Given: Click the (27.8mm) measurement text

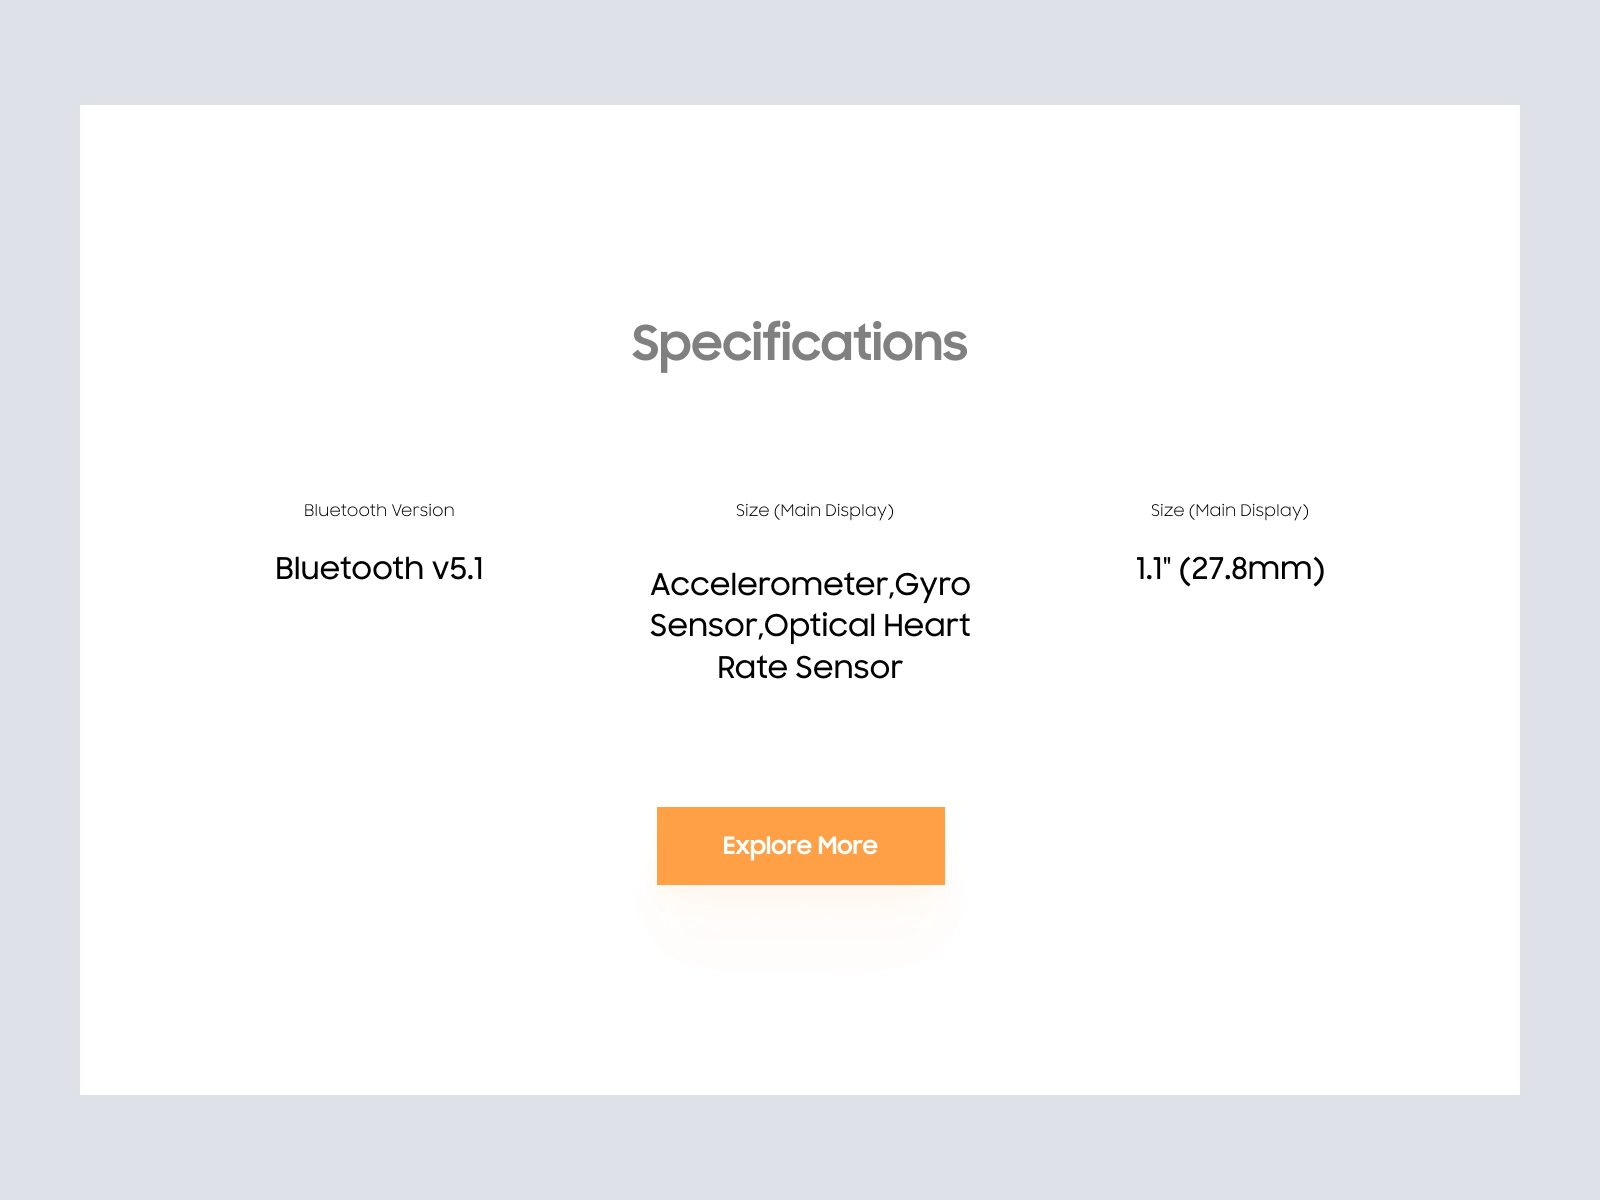Looking at the screenshot, I should 1252,568.
